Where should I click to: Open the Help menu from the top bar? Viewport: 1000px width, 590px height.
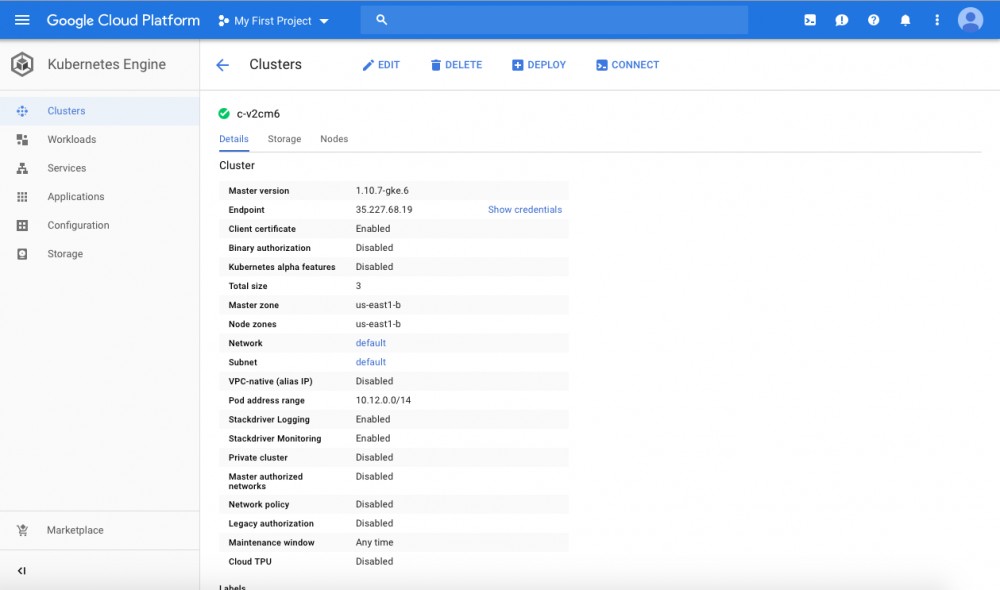873,19
